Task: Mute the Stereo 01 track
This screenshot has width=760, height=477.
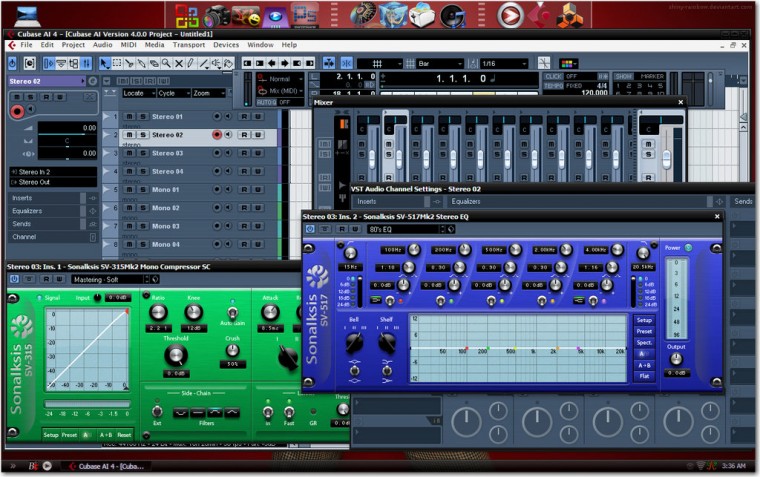Action: coord(129,116)
